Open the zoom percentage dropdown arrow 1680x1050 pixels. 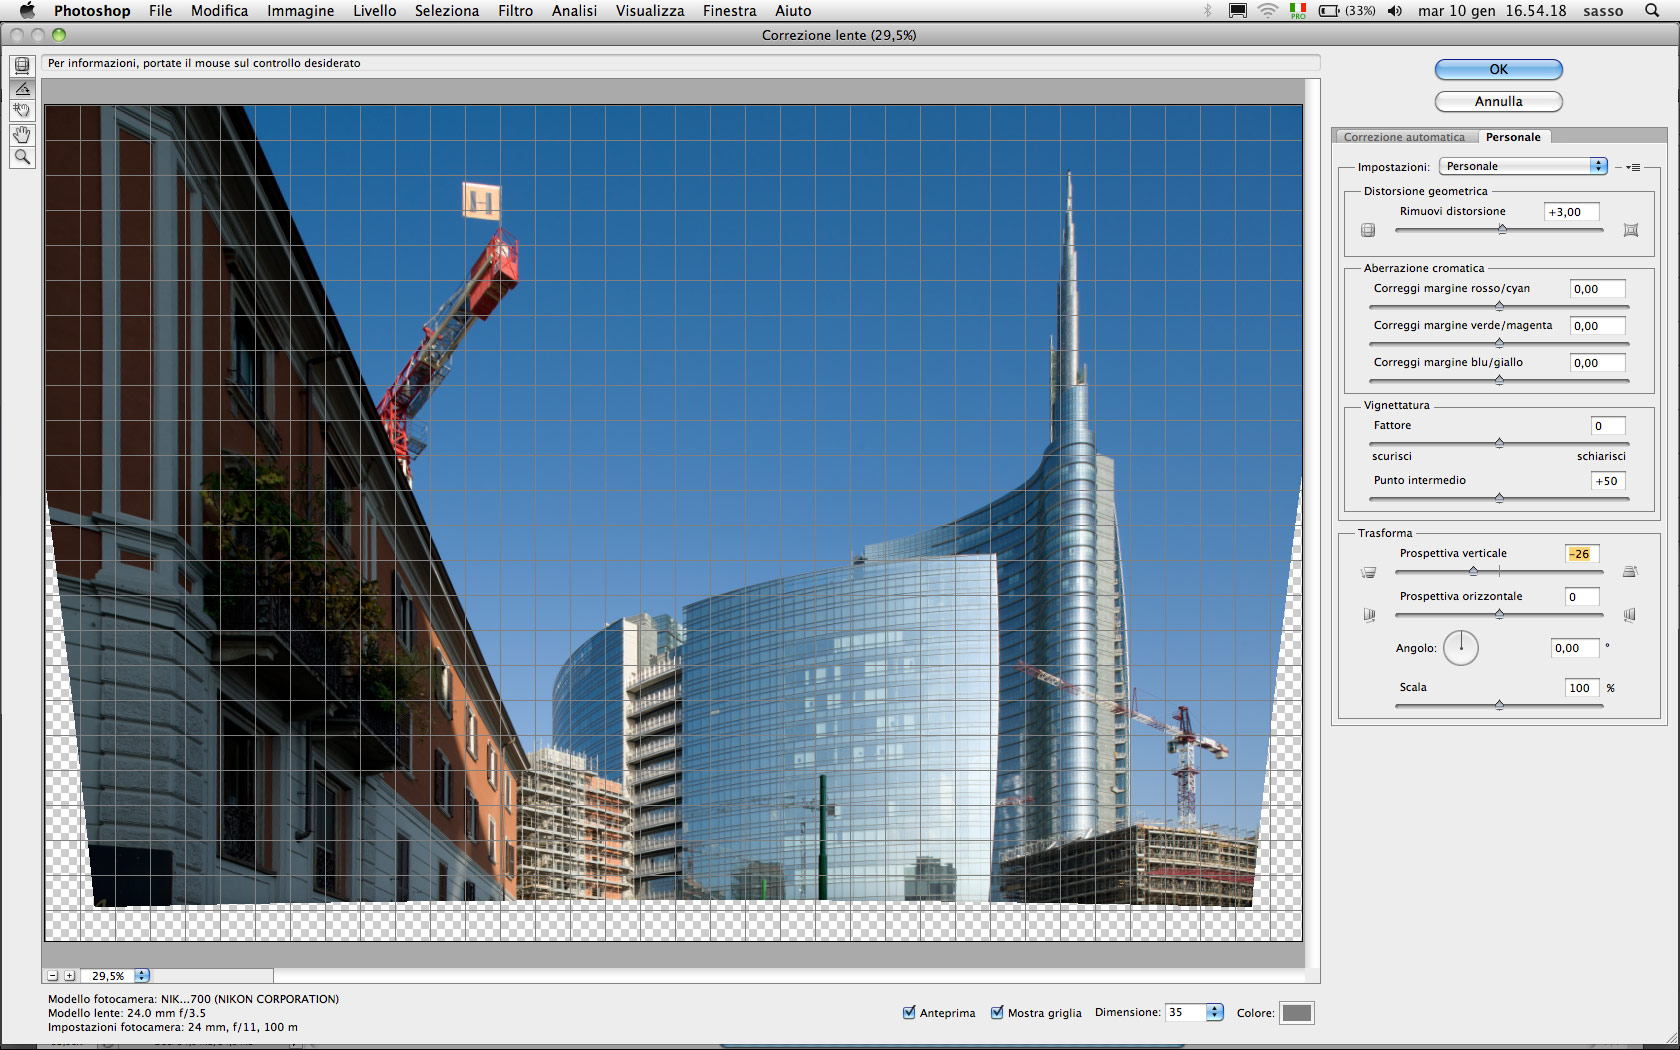click(142, 976)
